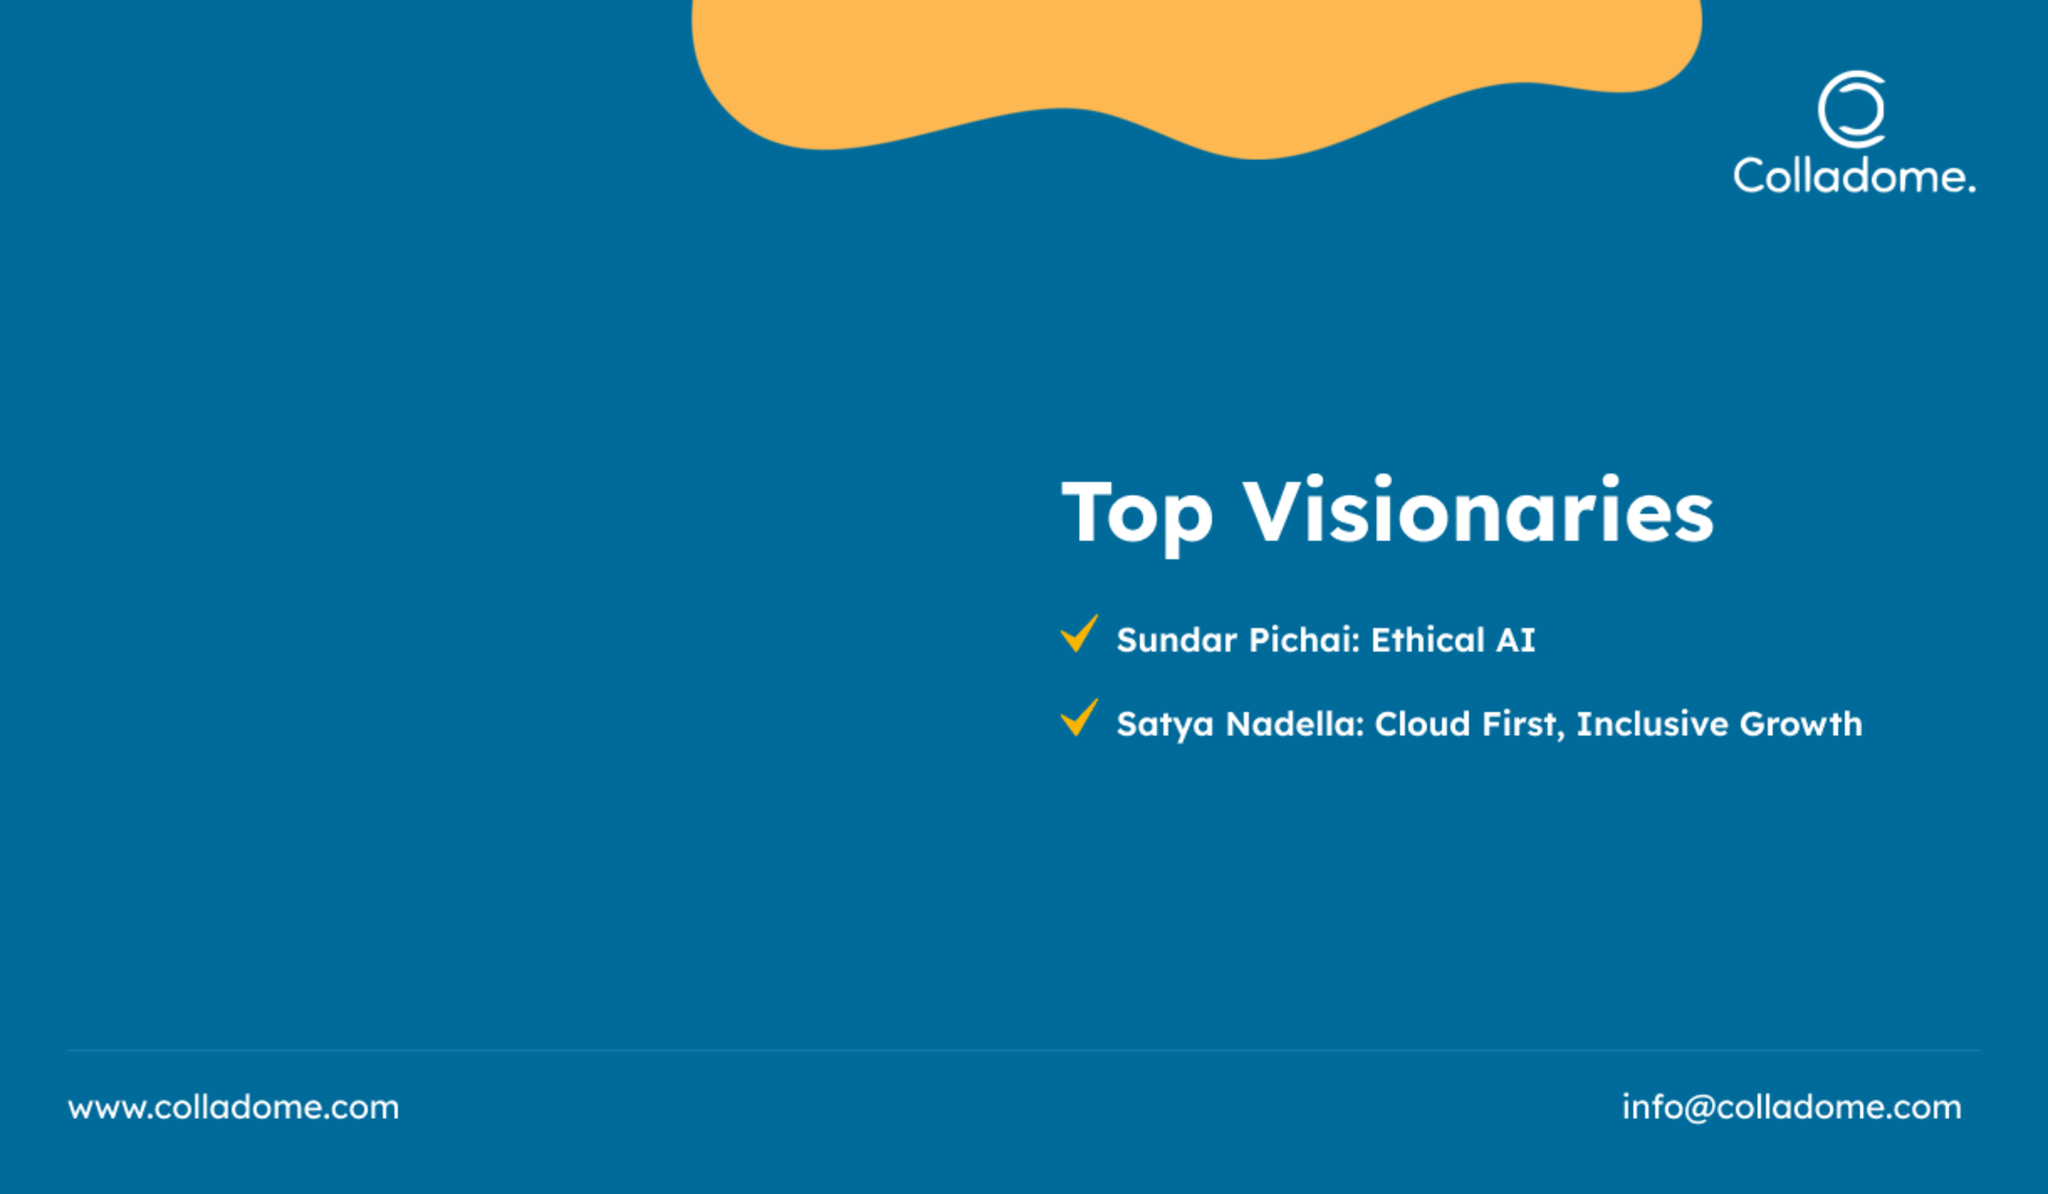
Task: Click the checkmark beside Sundar Pichai
Action: (1079, 634)
